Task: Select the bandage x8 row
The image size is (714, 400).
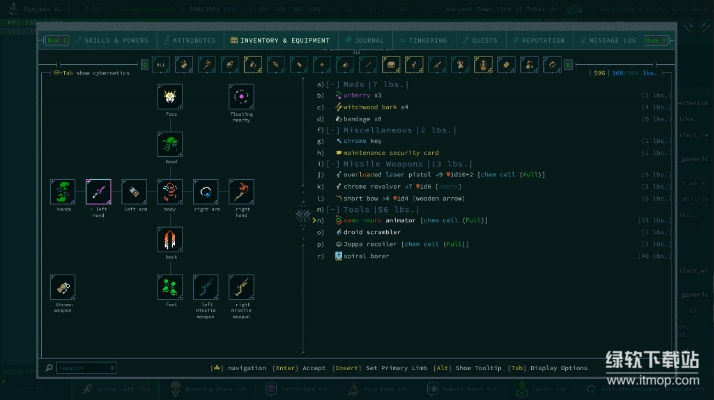Action: 494,119
